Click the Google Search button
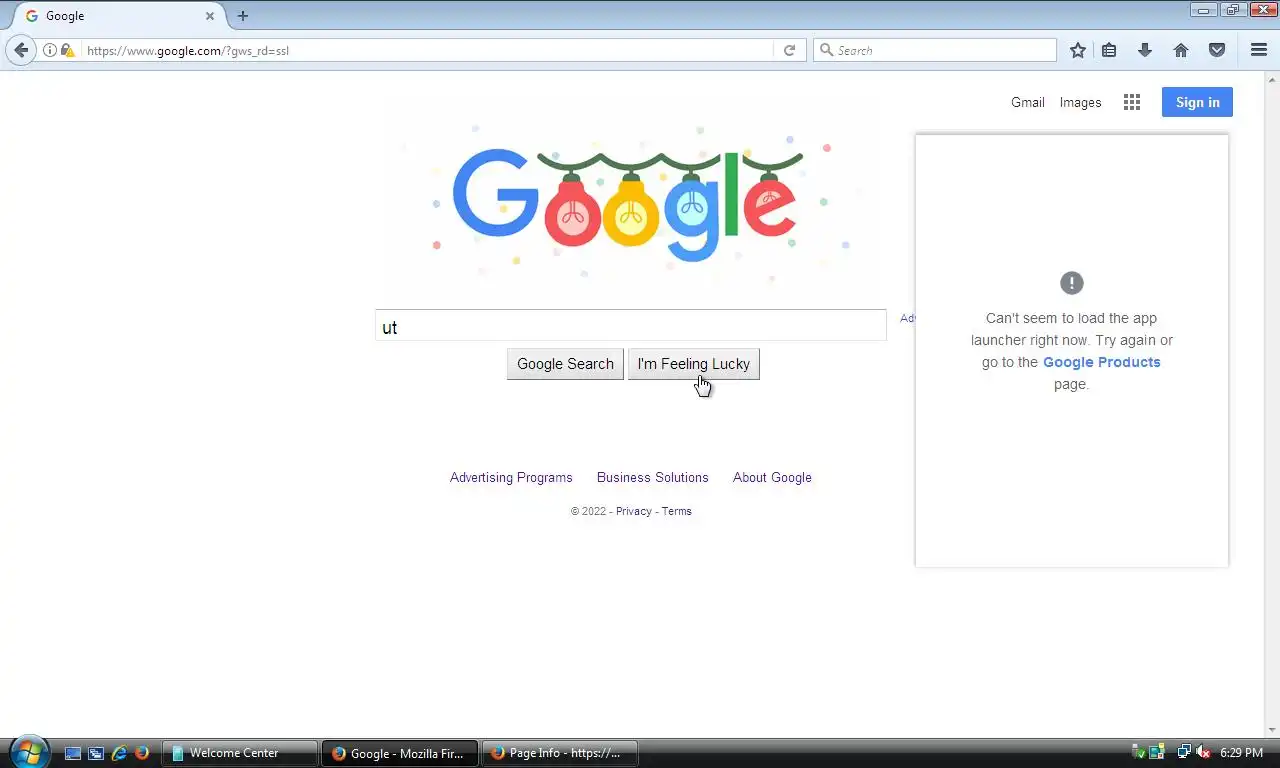 (x=565, y=364)
